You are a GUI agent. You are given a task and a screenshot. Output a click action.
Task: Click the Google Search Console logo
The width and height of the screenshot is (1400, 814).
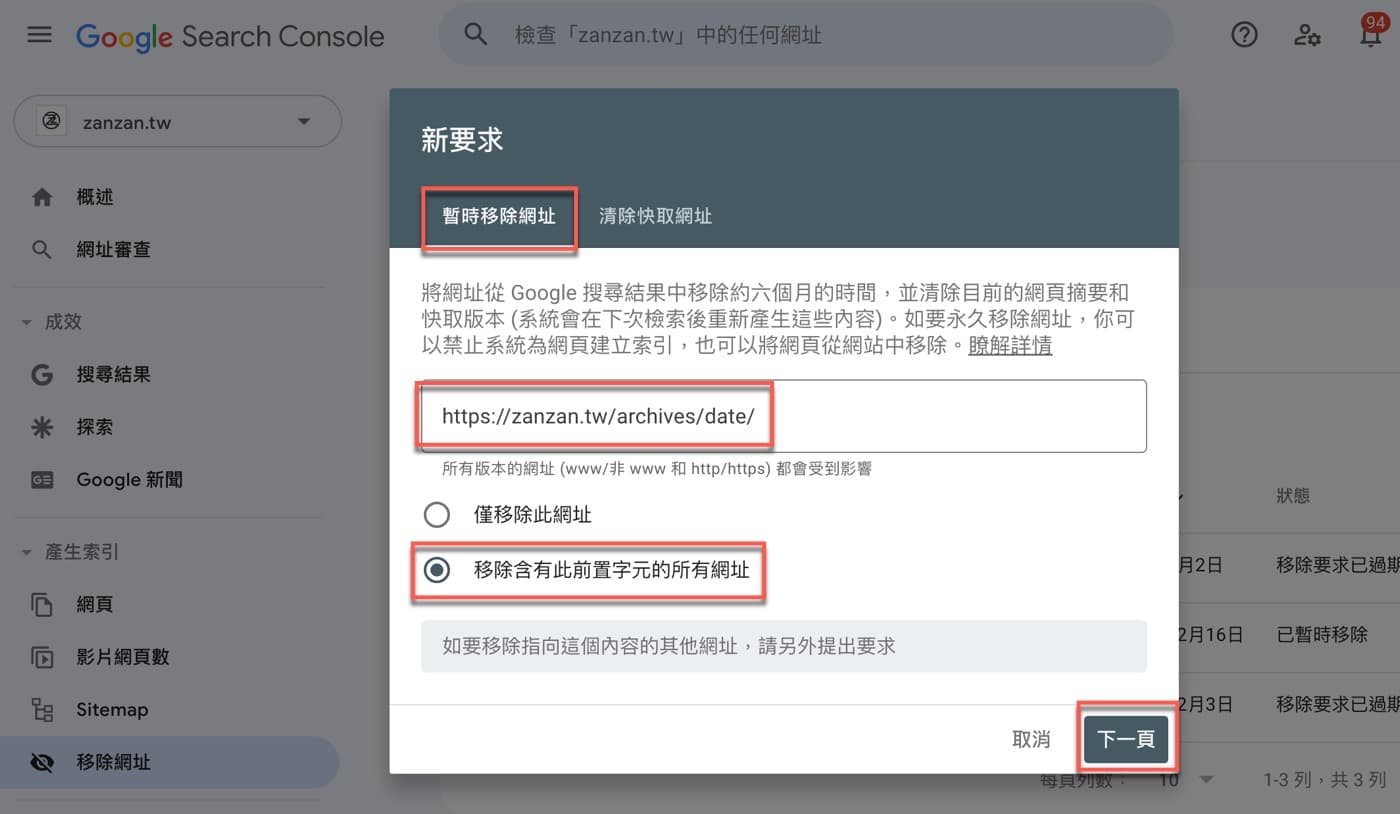click(230, 36)
